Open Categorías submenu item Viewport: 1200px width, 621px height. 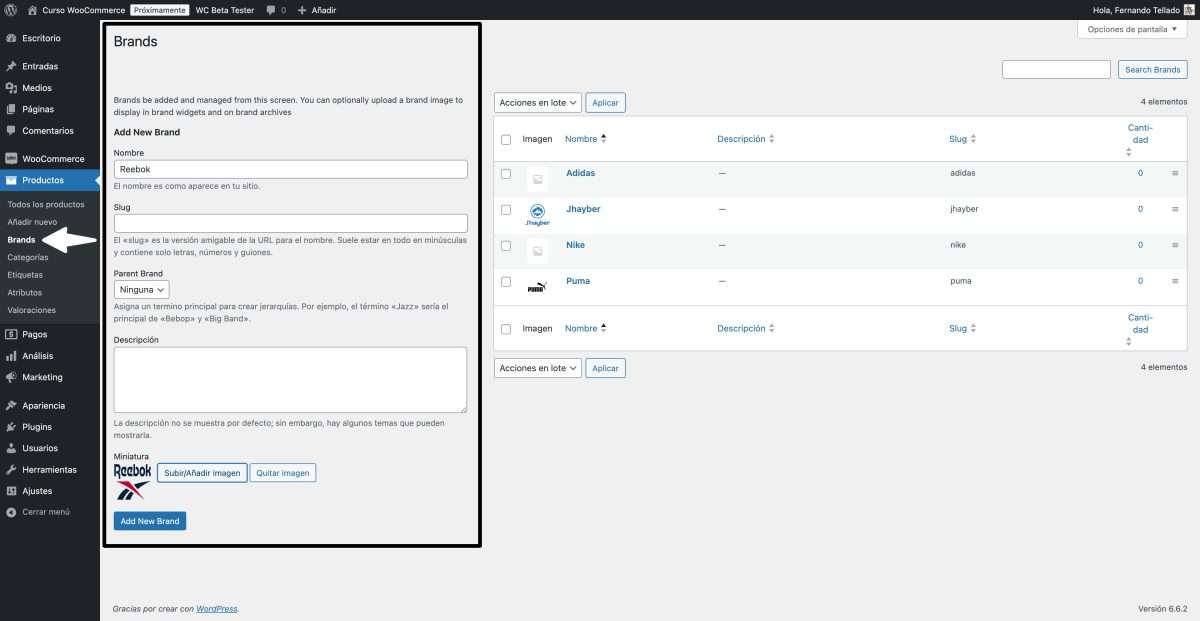pos(28,257)
